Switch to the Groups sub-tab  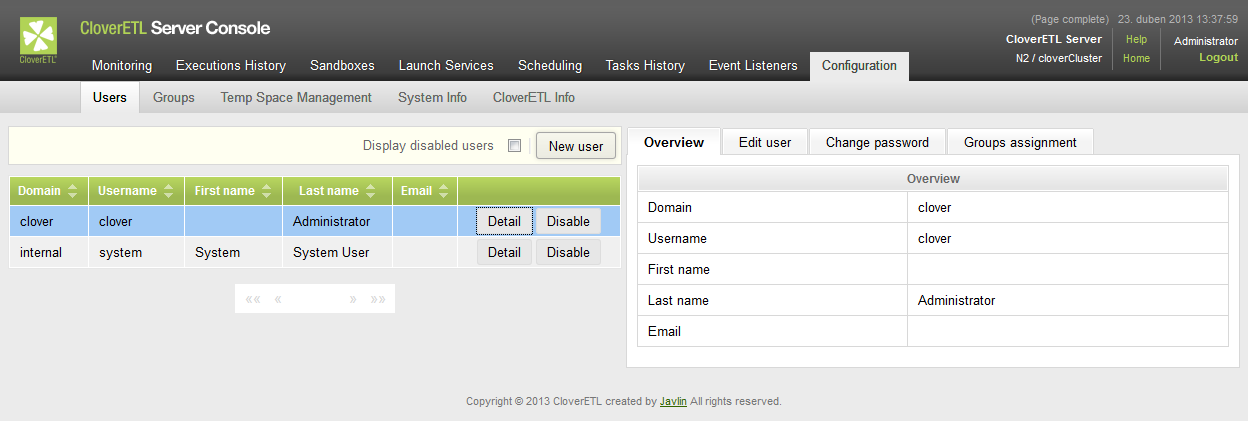pyautogui.click(x=173, y=97)
